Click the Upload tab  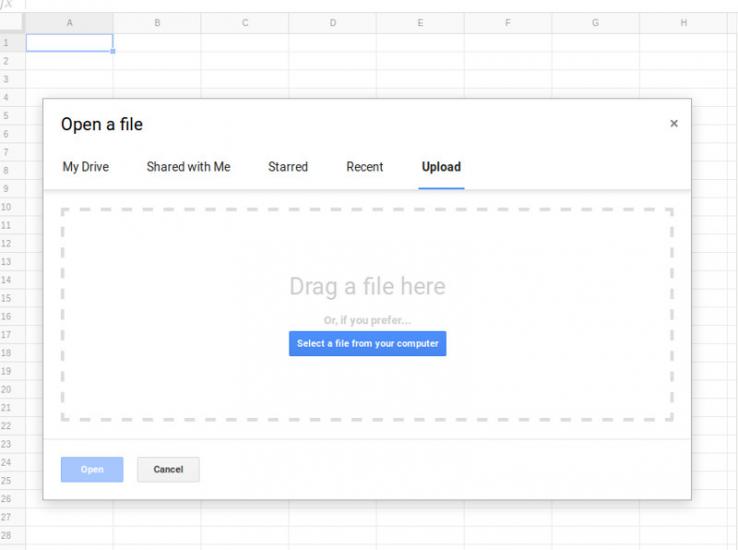click(x=441, y=167)
